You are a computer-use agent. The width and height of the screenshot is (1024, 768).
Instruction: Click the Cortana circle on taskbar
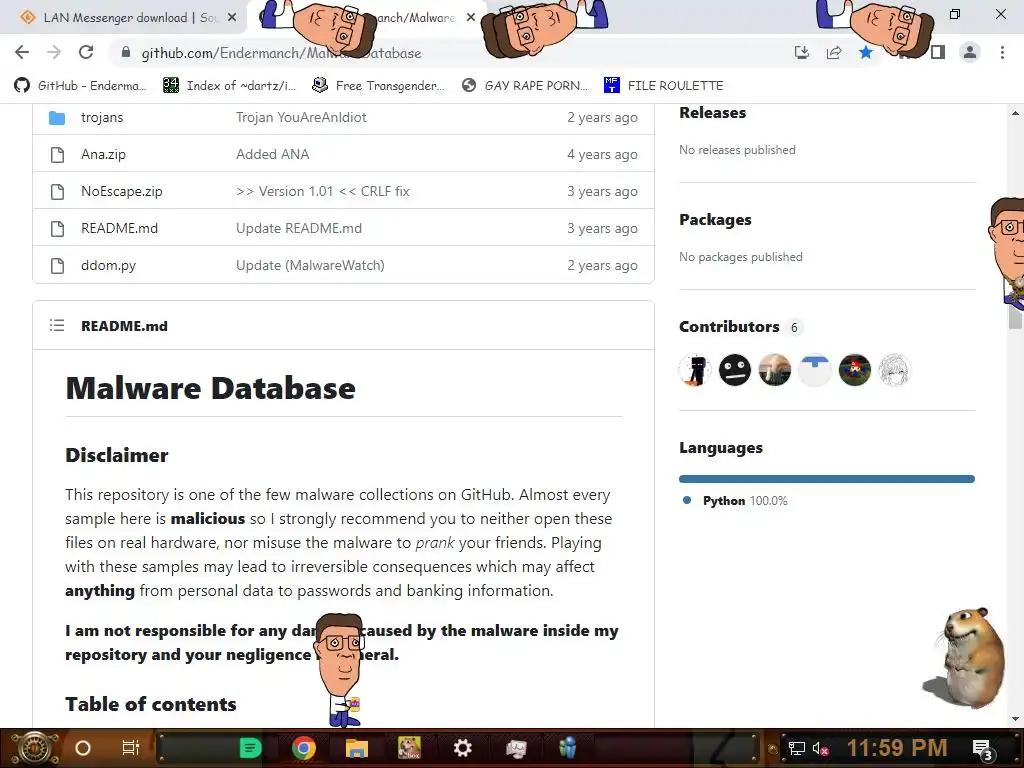tap(83, 748)
